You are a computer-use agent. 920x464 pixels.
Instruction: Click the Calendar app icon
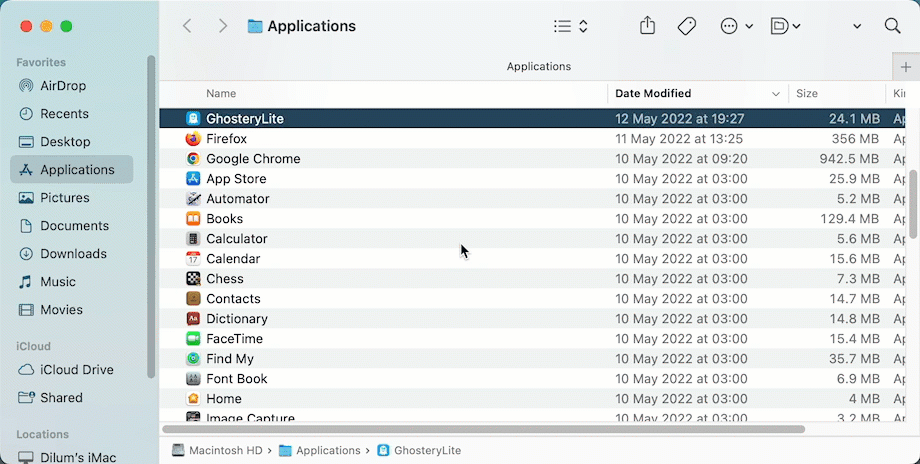tap(193, 259)
